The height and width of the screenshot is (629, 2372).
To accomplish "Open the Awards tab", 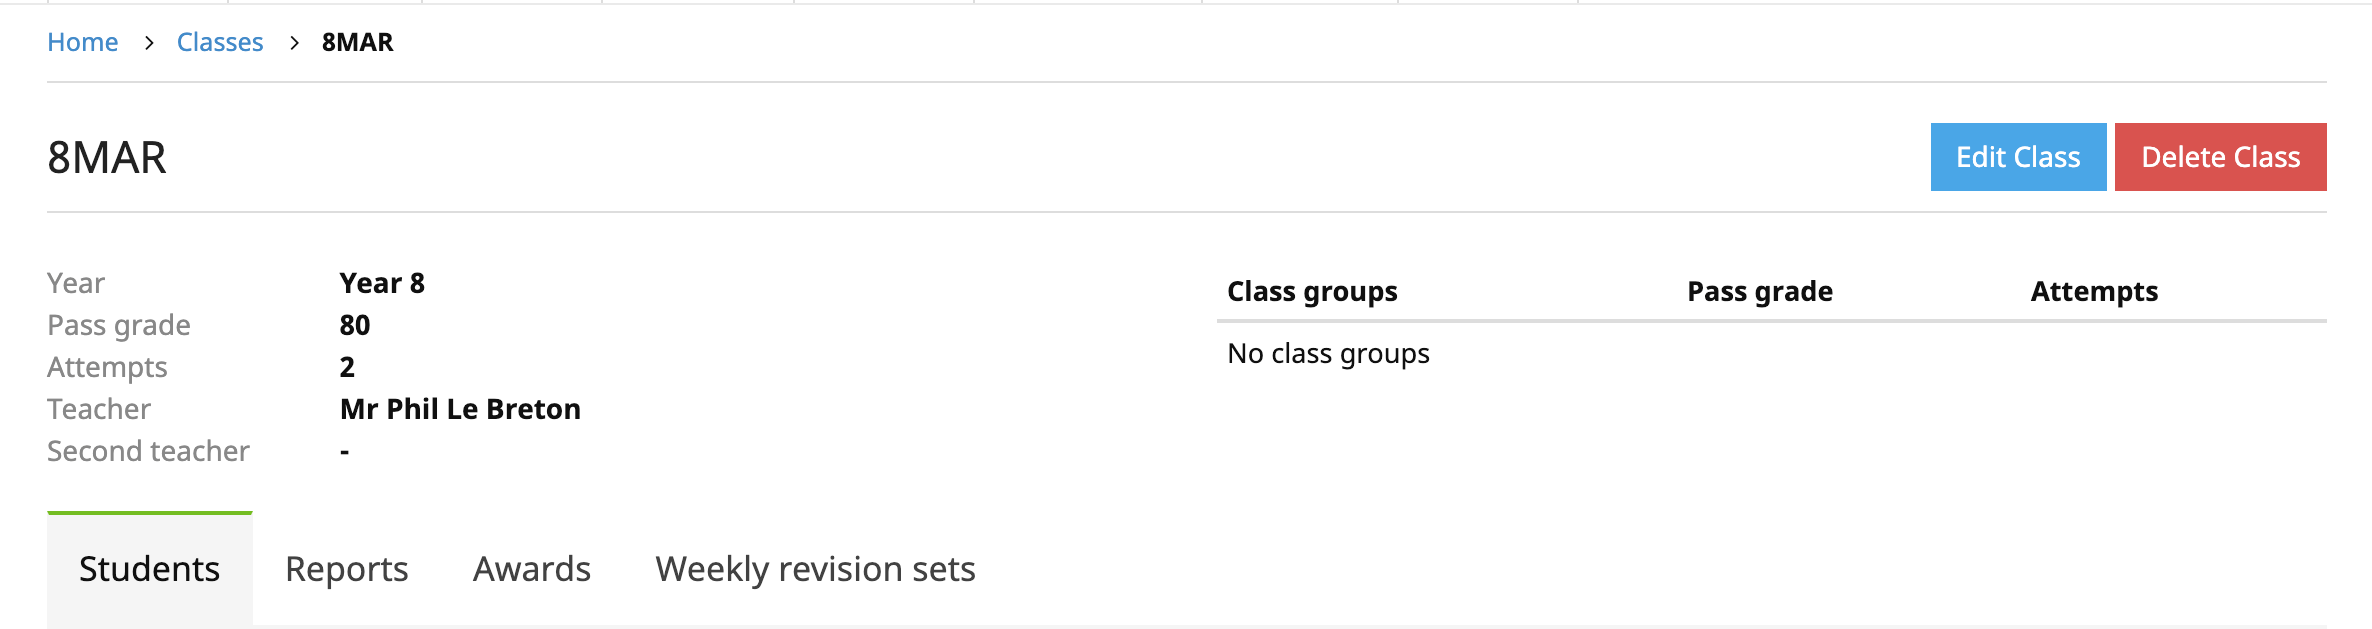I will [531, 568].
